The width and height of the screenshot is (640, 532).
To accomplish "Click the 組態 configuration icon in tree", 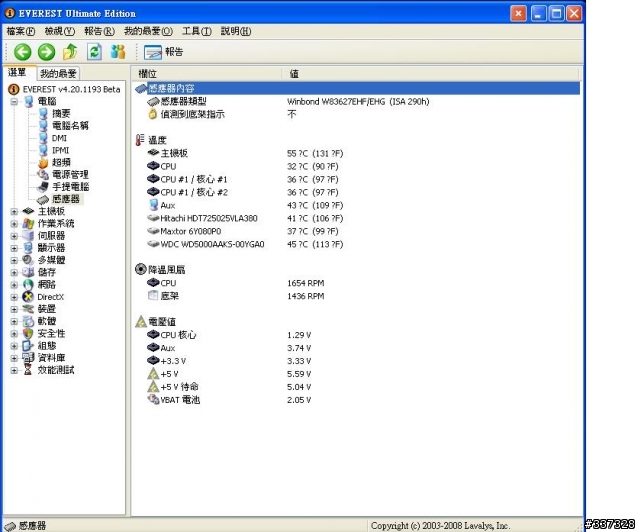I will [28, 346].
